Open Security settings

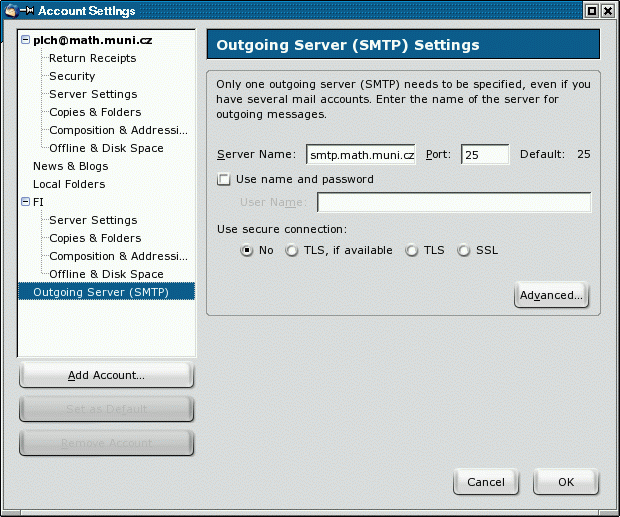click(72, 76)
